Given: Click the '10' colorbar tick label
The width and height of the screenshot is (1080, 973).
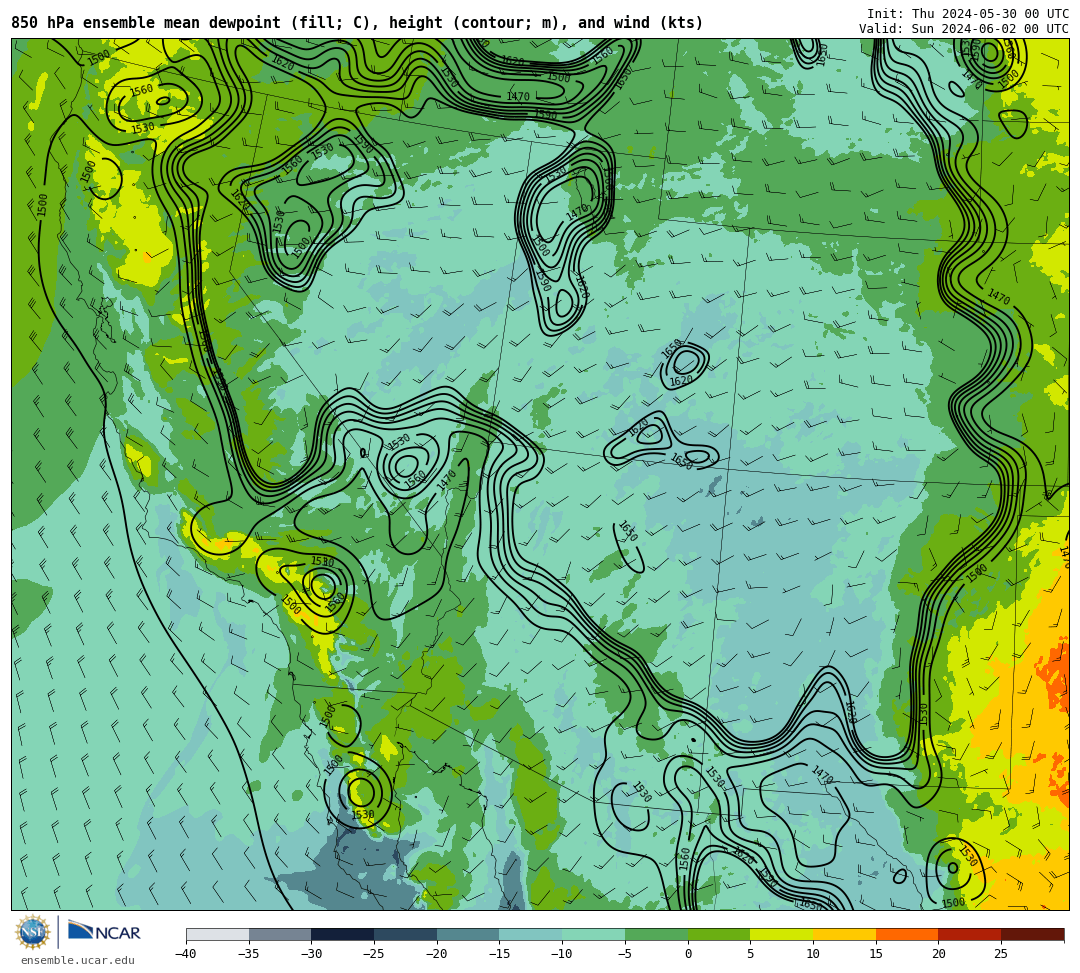Looking at the screenshot, I should 813,954.
